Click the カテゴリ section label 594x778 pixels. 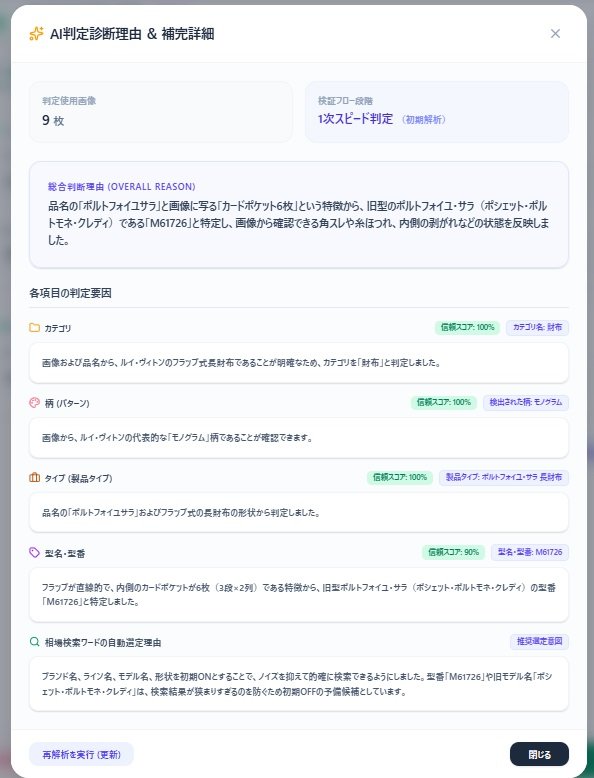pyautogui.click(x=58, y=328)
